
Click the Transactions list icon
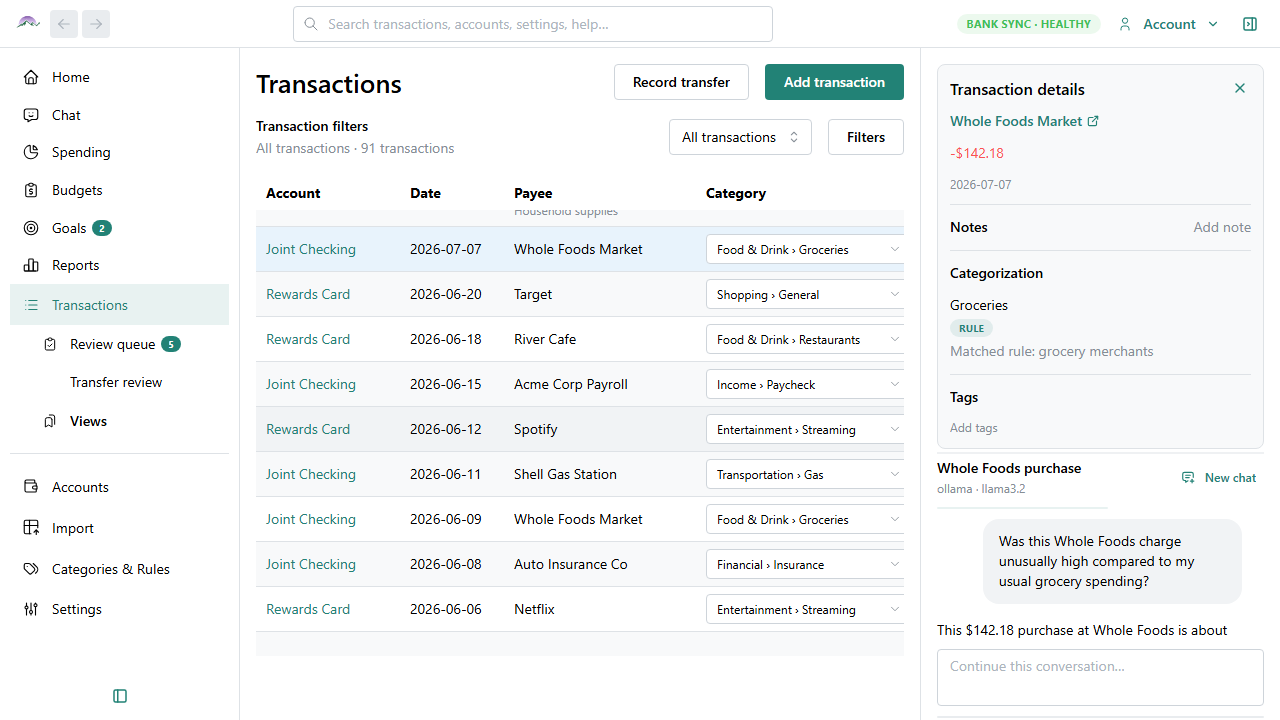click(31, 305)
